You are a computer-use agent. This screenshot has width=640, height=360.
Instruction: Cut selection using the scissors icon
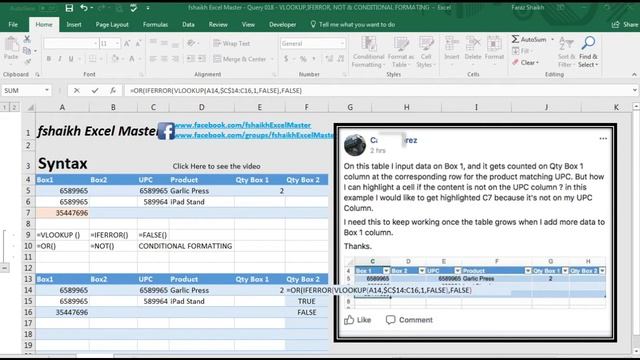point(27,39)
